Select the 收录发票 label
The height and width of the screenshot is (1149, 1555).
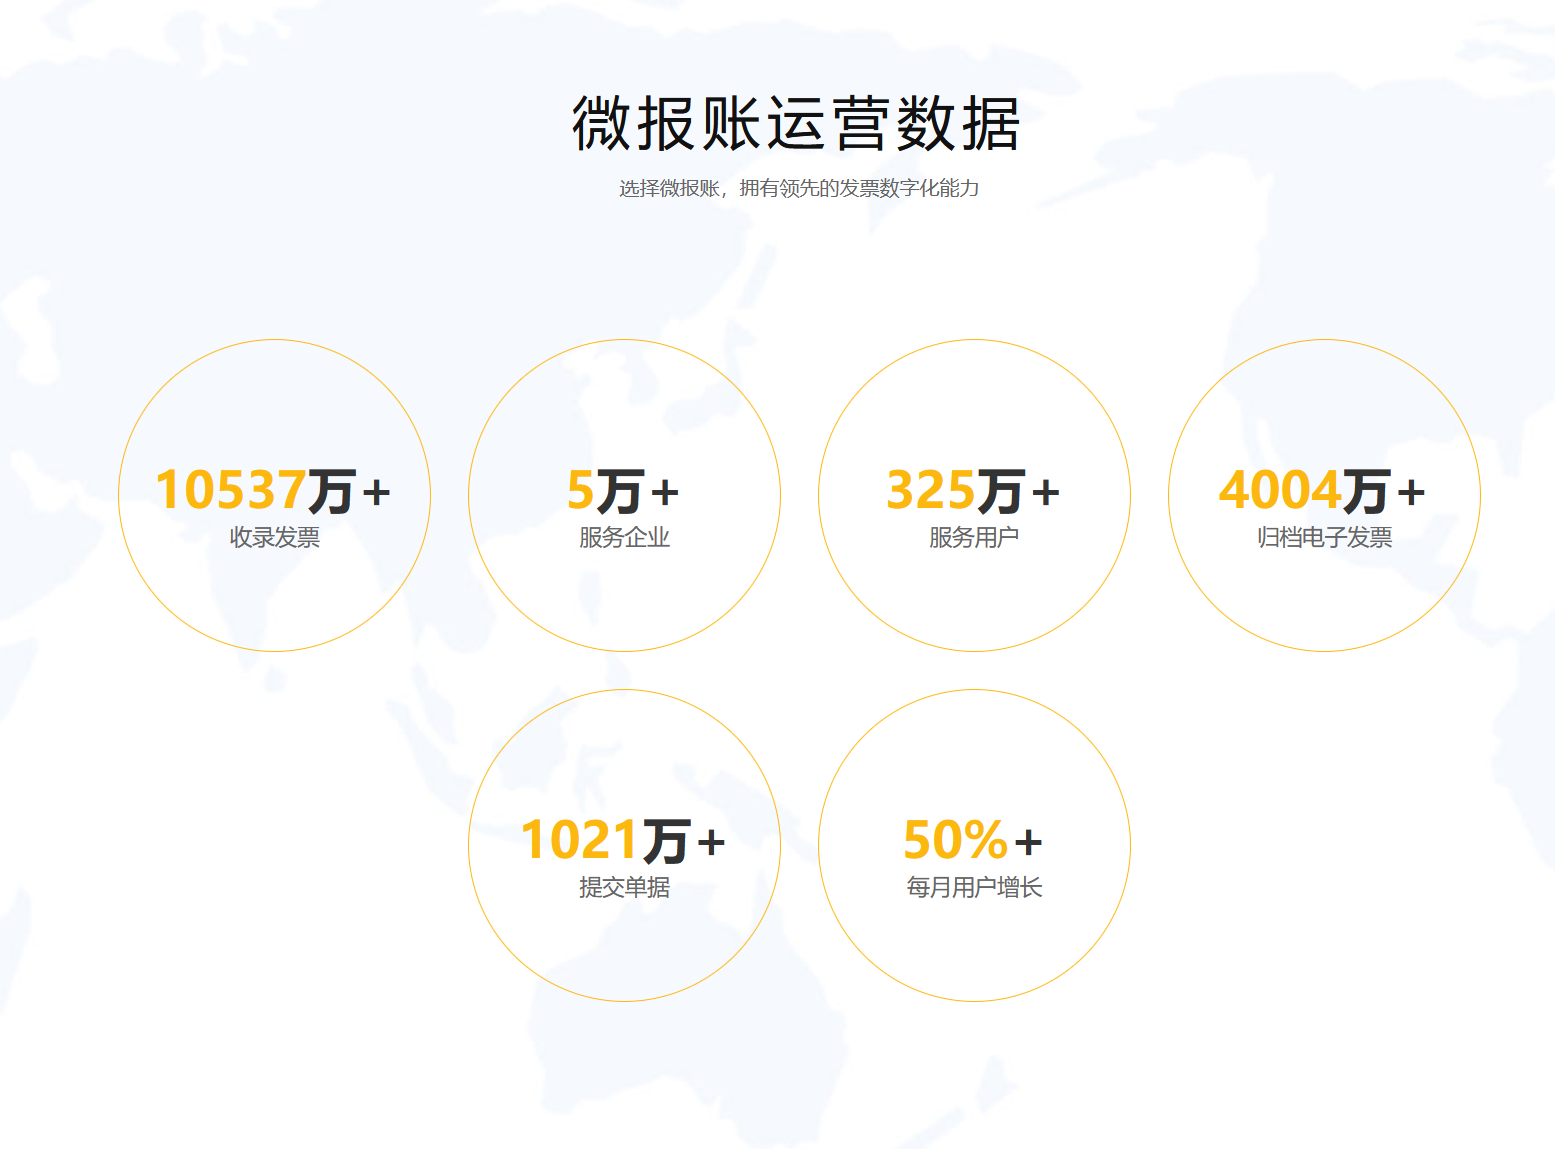pyautogui.click(x=274, y=538)
